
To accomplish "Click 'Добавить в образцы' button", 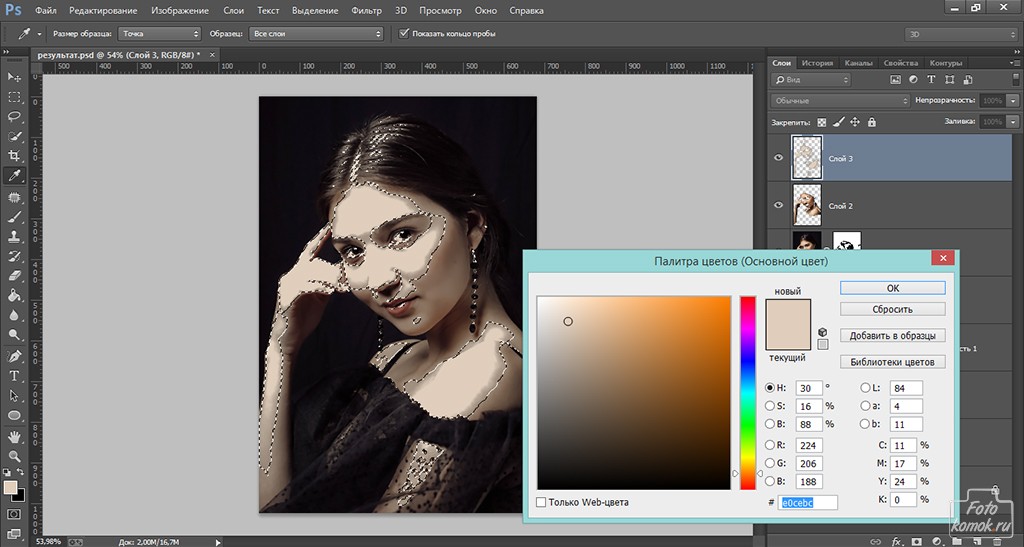I will coord(893,336).
